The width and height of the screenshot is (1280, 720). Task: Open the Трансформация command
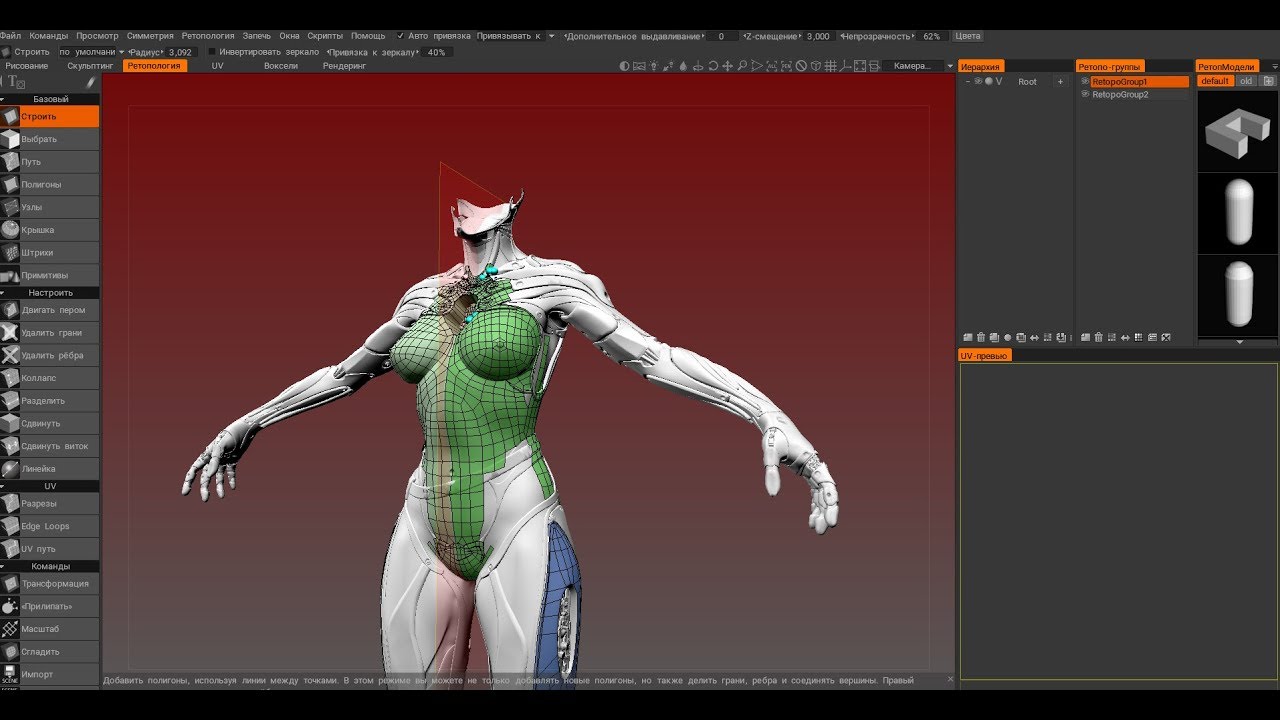[x=50, y=584]
